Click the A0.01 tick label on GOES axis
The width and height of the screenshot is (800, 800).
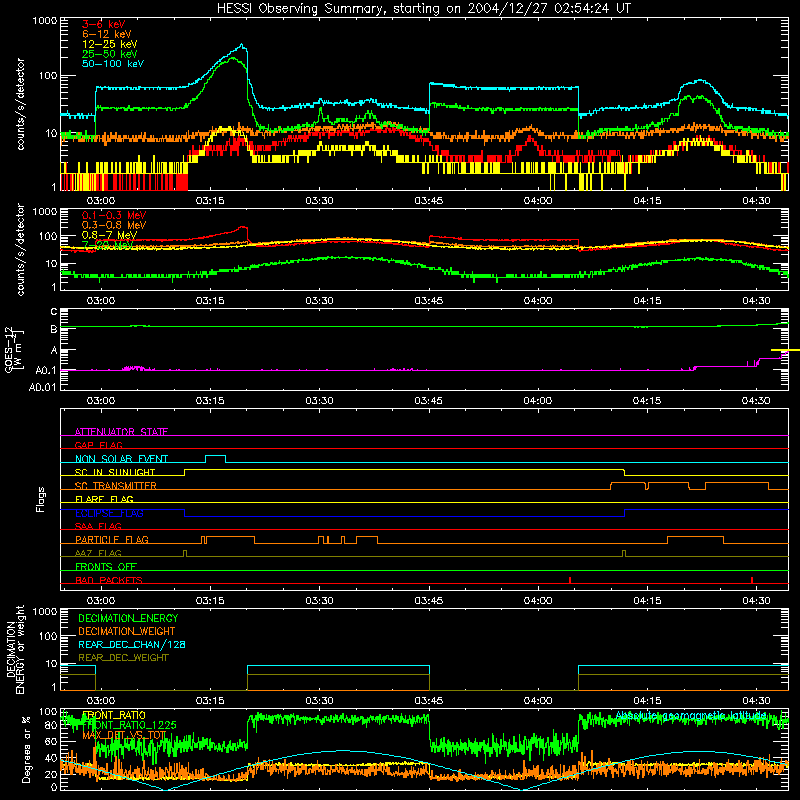42,387
